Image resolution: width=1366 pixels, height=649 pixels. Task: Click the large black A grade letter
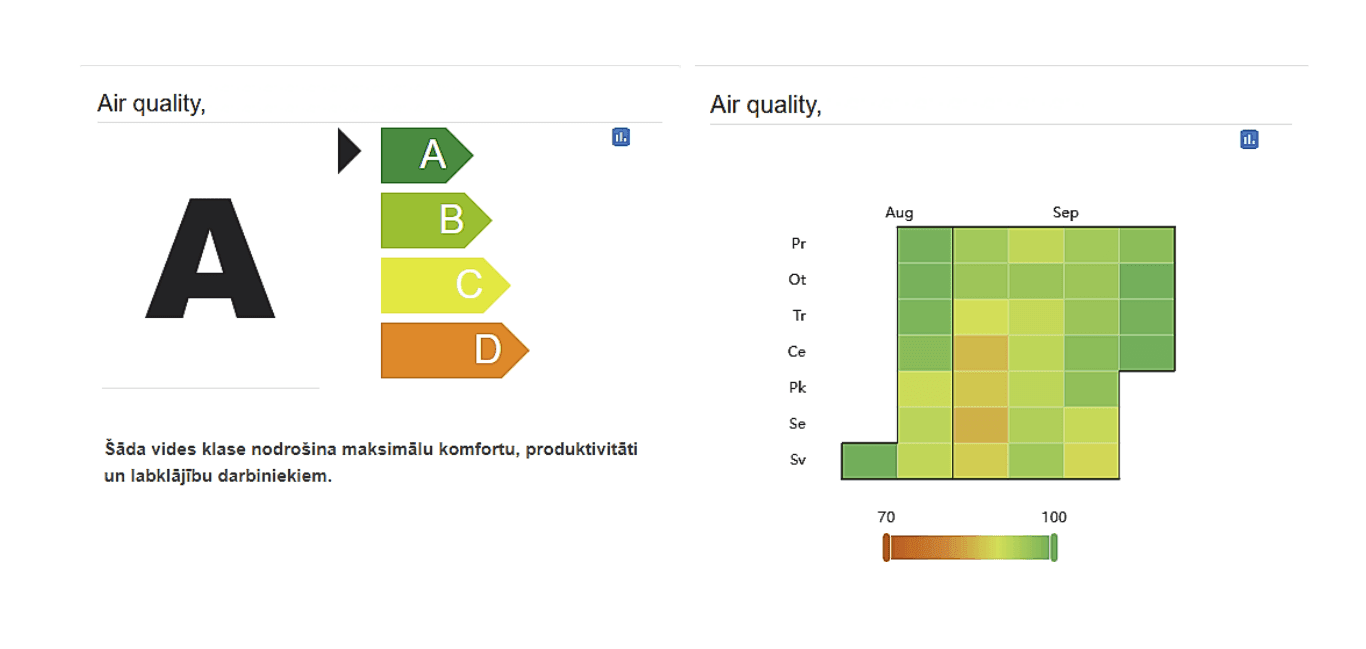[210, 258]
